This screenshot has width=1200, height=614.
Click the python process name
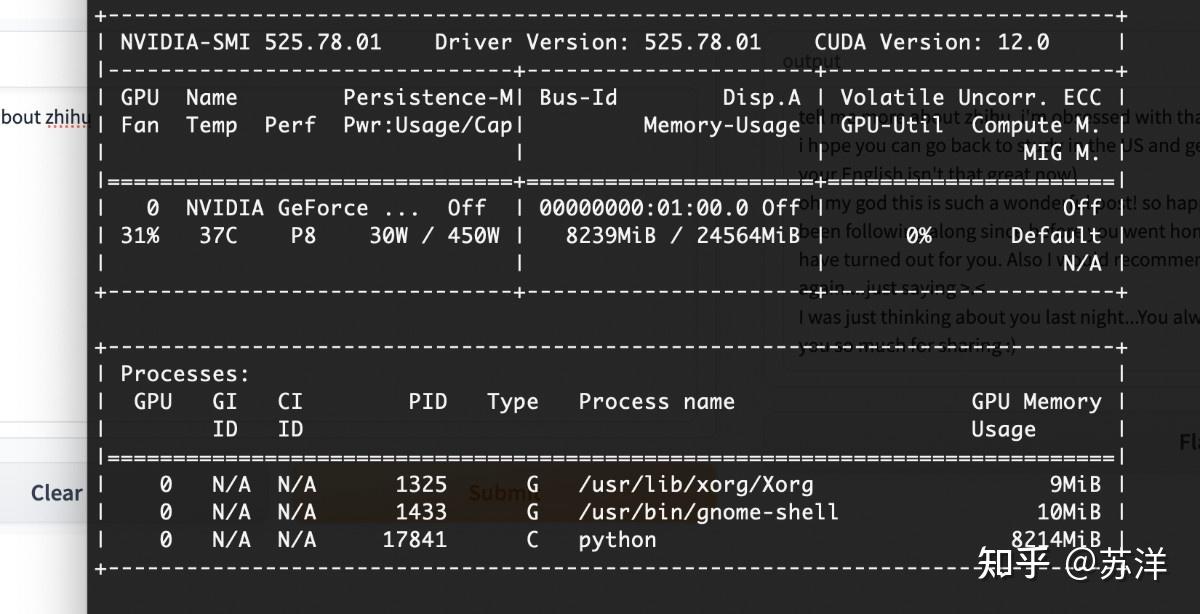click(x=617, y=540)
